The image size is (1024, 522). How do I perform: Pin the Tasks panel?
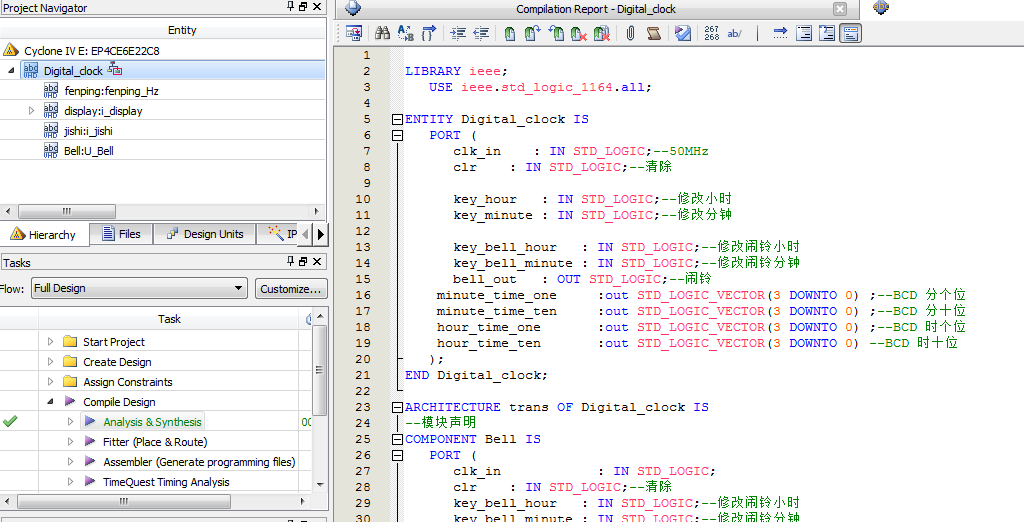click(x=291, y=261)
